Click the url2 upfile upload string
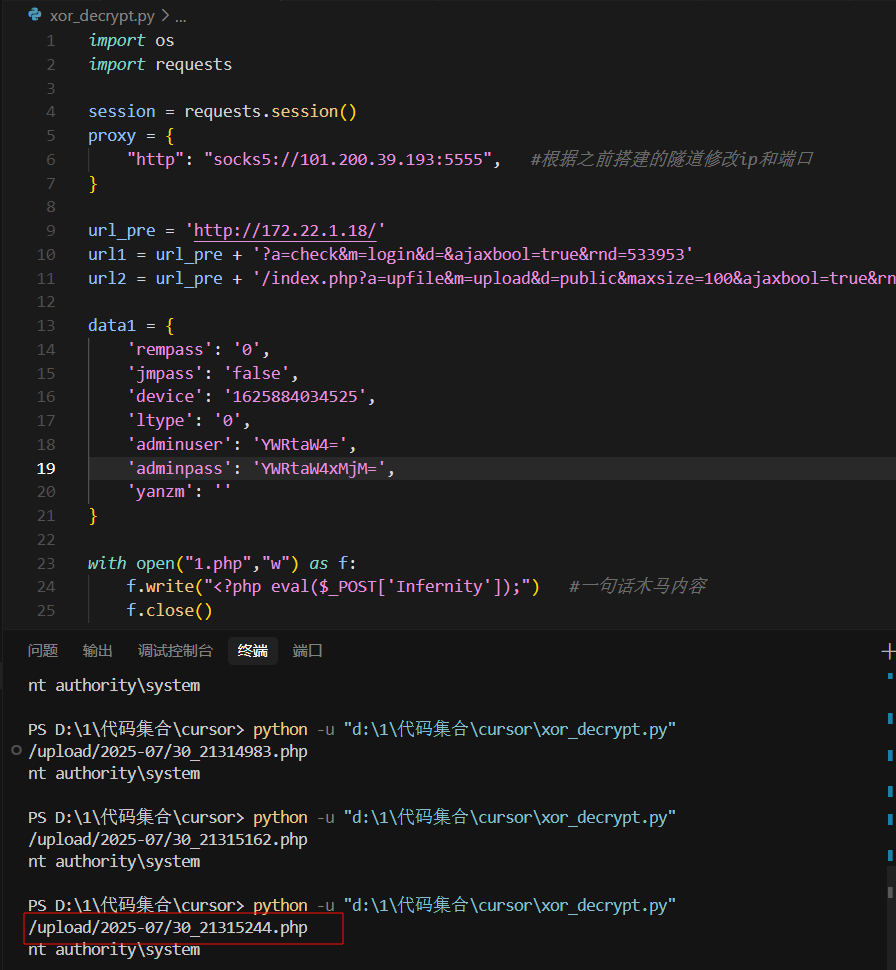The image size is (896, 970). pyautogui.click(x=574, y=278)
